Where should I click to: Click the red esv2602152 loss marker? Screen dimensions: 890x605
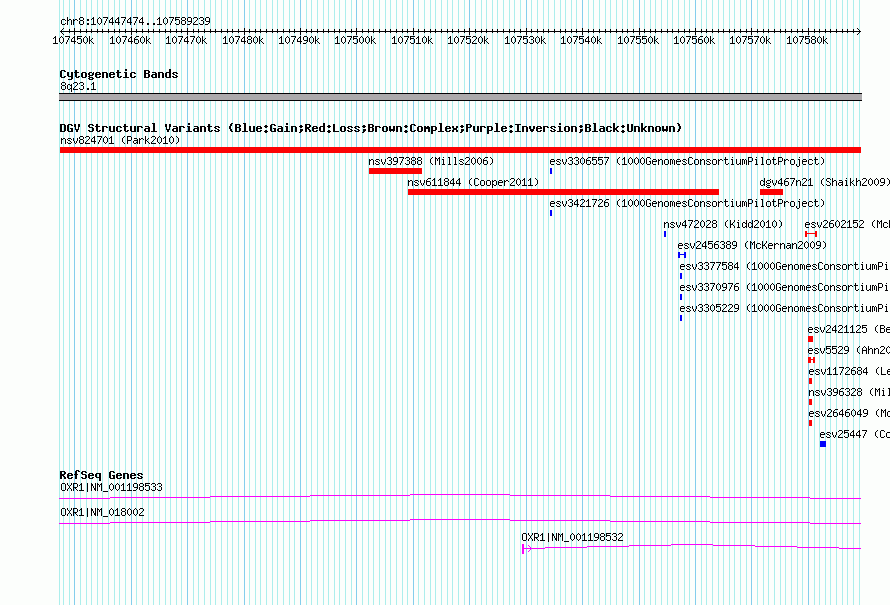coord(811,234)
